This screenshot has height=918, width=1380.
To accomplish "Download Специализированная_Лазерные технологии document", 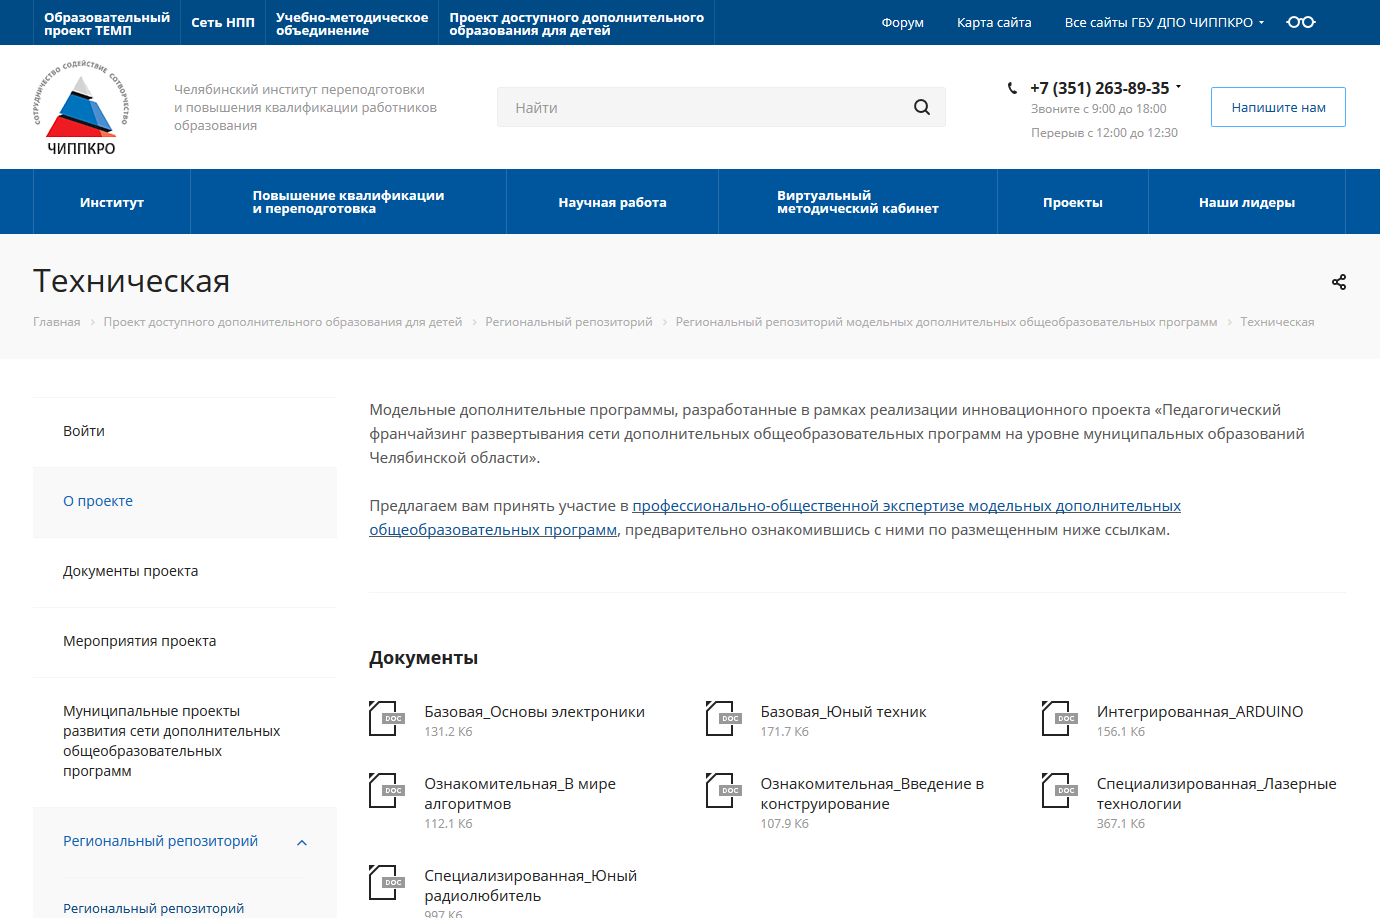I will pyautogui.click(x=1216, y=794).
